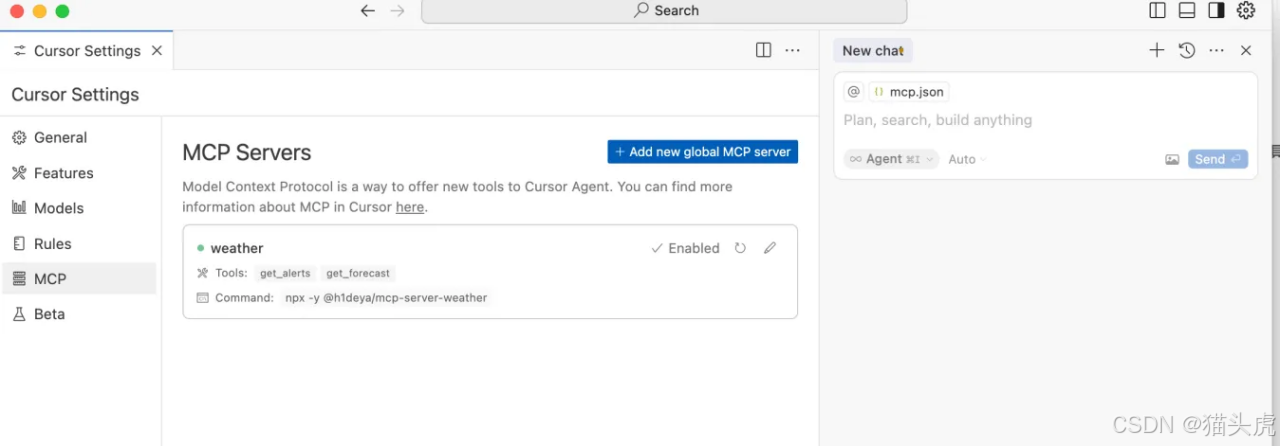Click the weather server name

point(237,248)
